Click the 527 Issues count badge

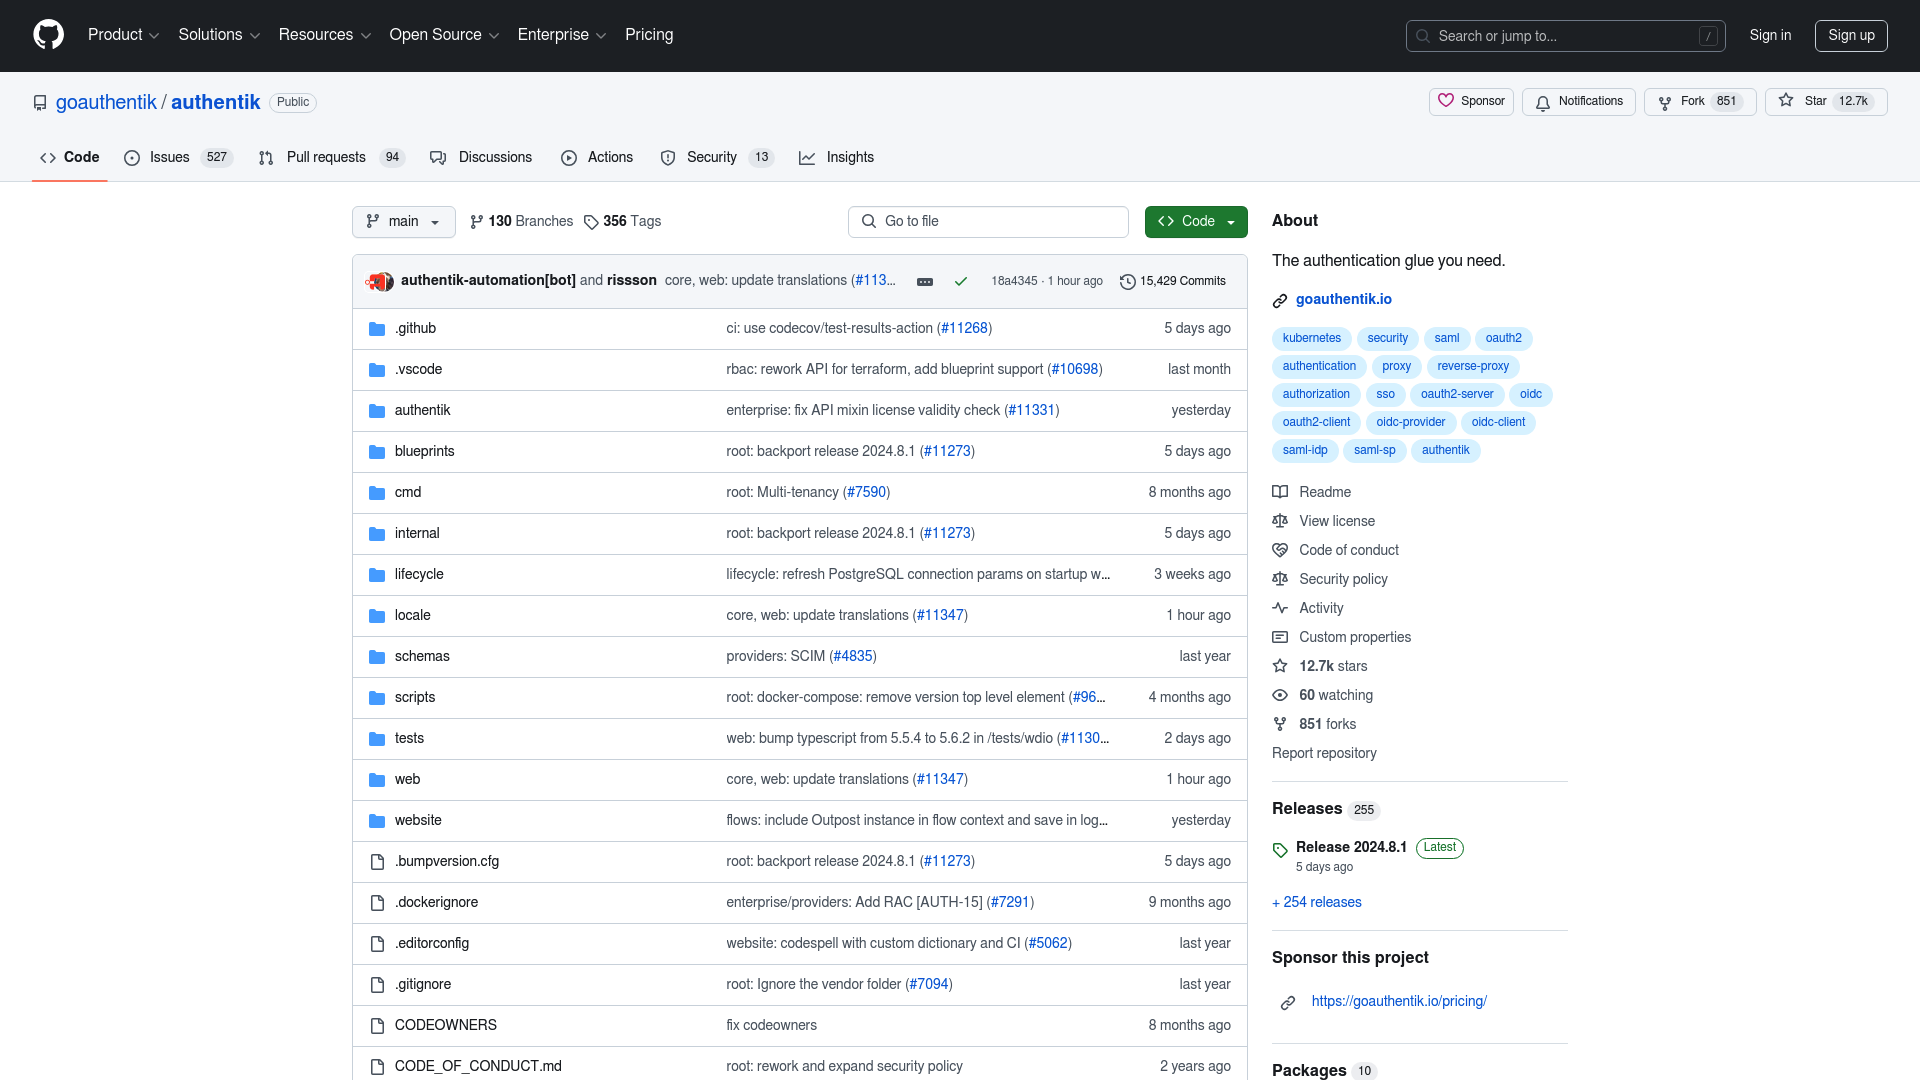216,157
